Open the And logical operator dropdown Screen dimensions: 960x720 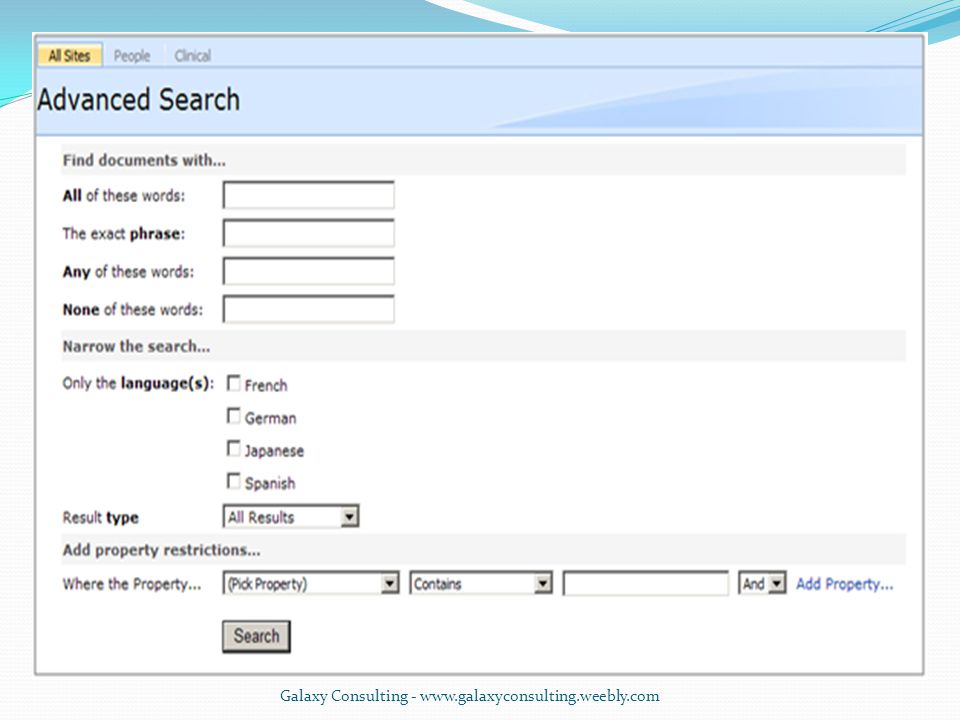[x=762, y=583]
